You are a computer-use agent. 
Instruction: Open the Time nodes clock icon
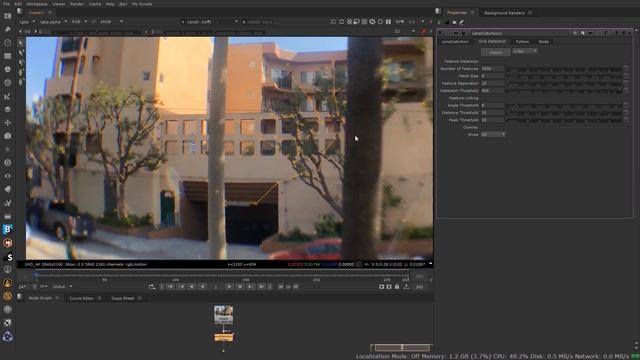tap(7, 42)
